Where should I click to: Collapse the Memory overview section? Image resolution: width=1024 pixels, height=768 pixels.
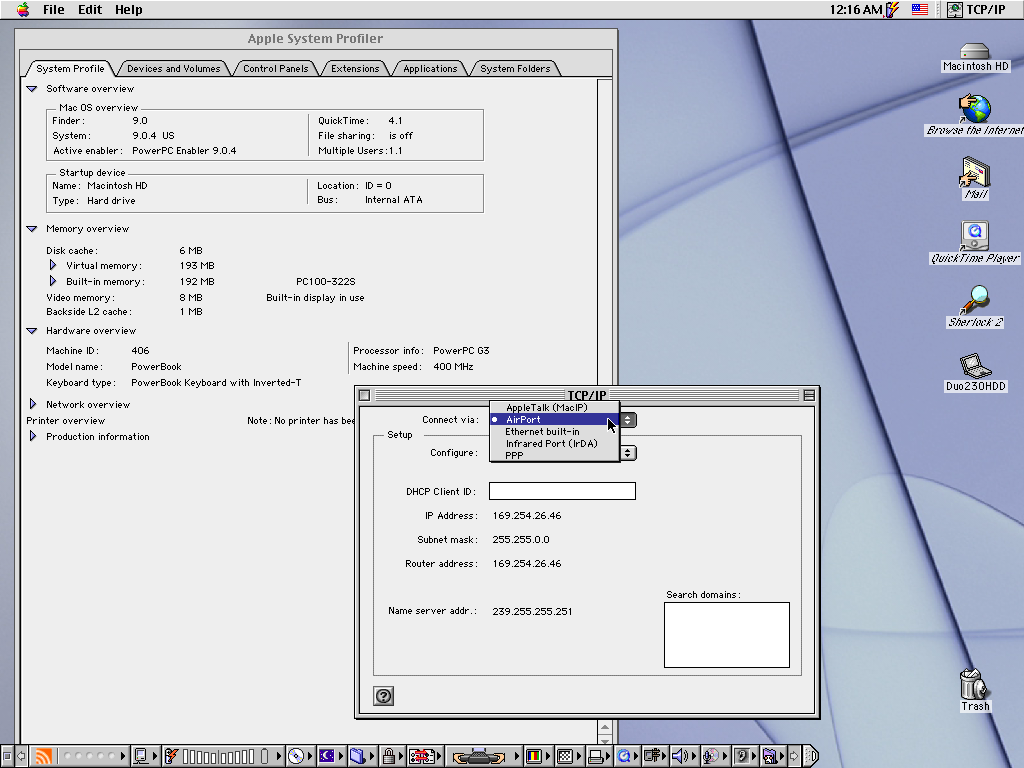[31, 229]
